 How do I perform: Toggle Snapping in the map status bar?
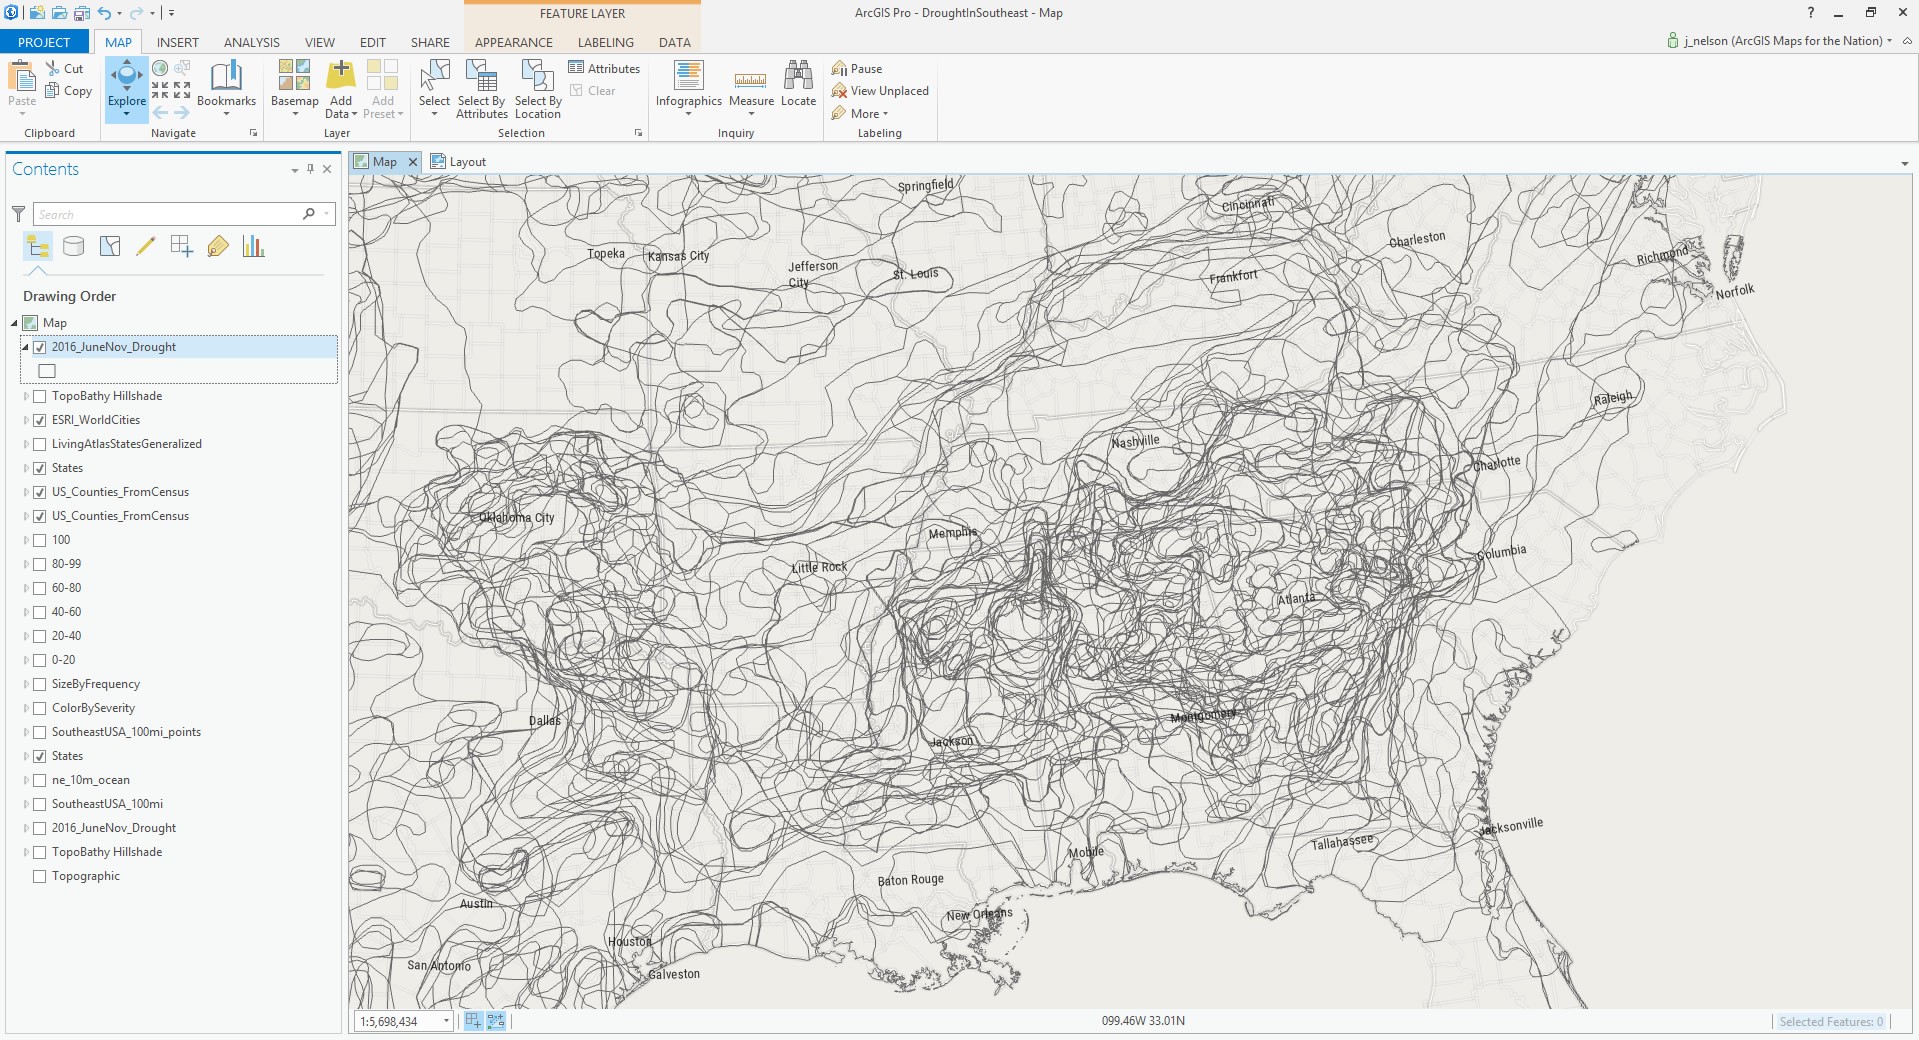[473, 1021]
